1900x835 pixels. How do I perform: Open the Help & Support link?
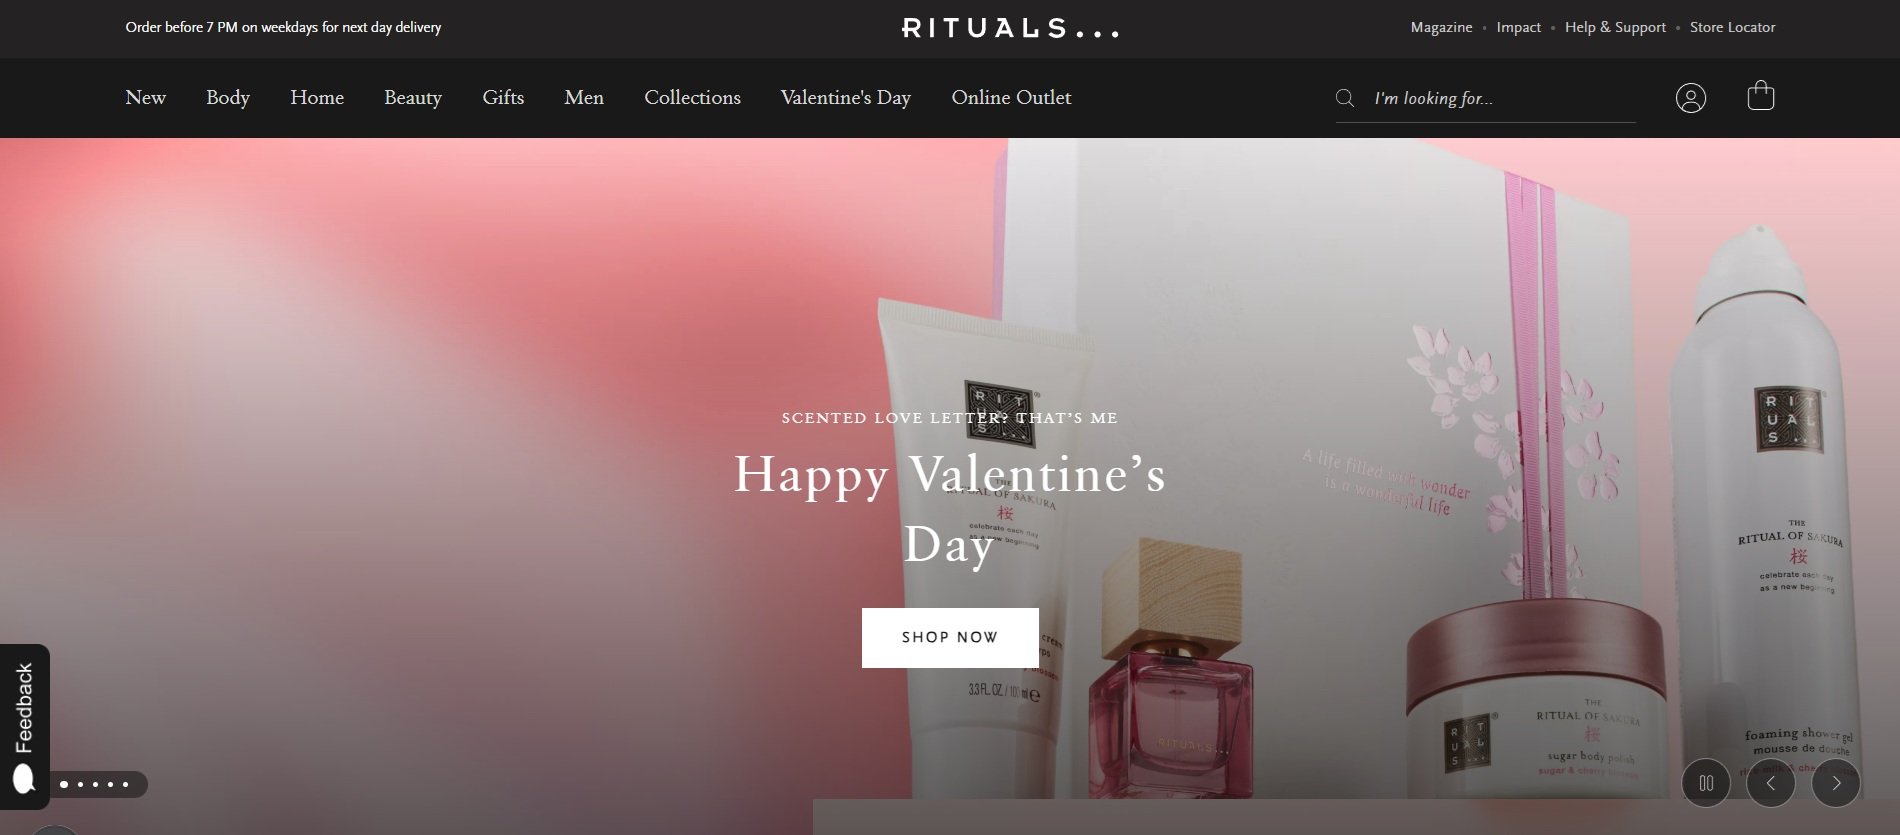(x=1615, y=28)
